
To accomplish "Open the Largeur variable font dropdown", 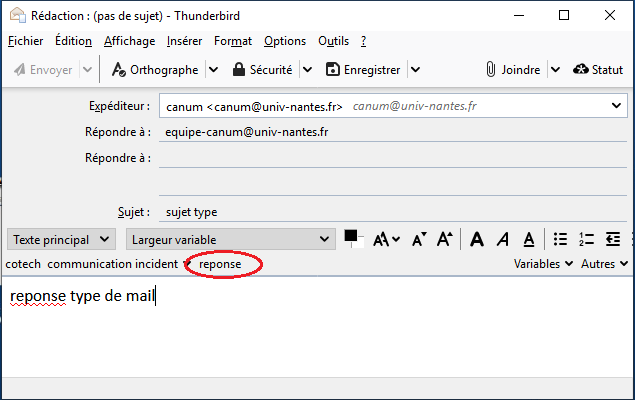I will point(230,240).
